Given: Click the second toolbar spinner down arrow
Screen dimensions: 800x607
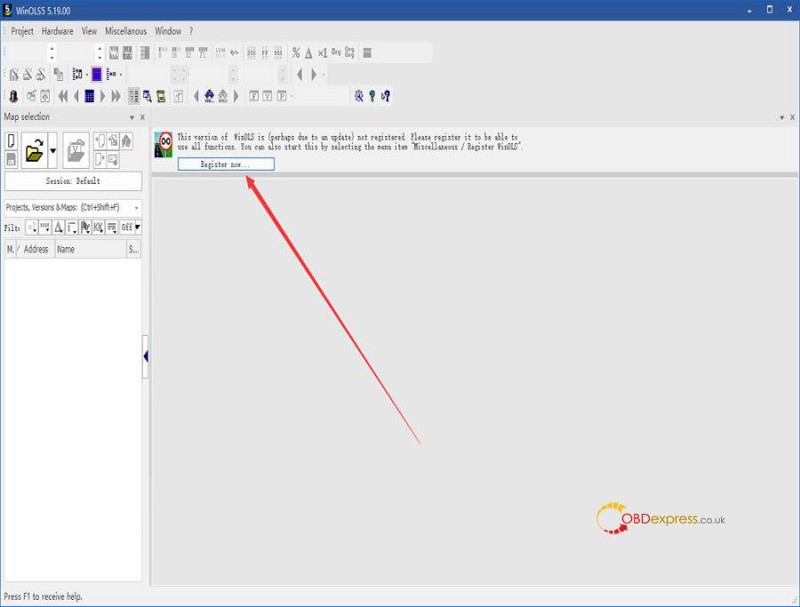Looking at the screenshot, I should pos(99,57).
